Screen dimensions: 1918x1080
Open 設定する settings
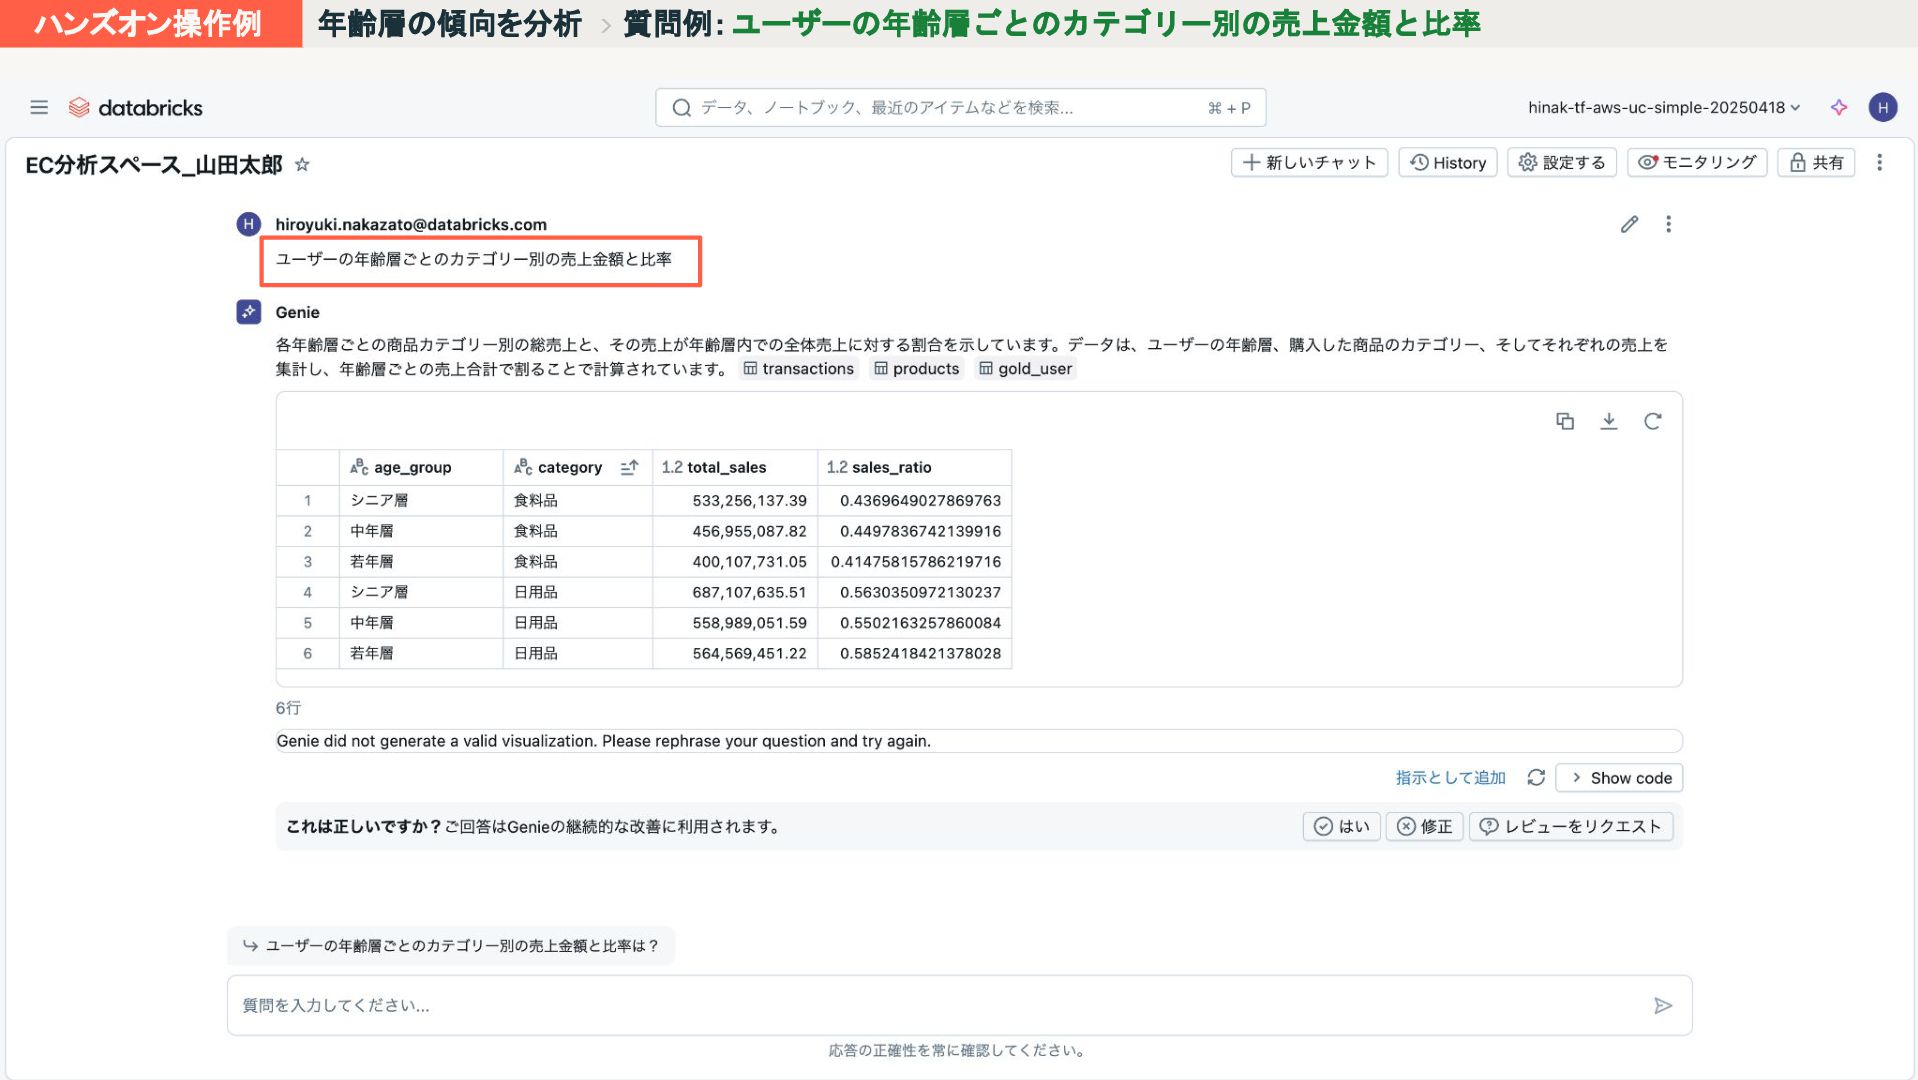click(1561, 162)
